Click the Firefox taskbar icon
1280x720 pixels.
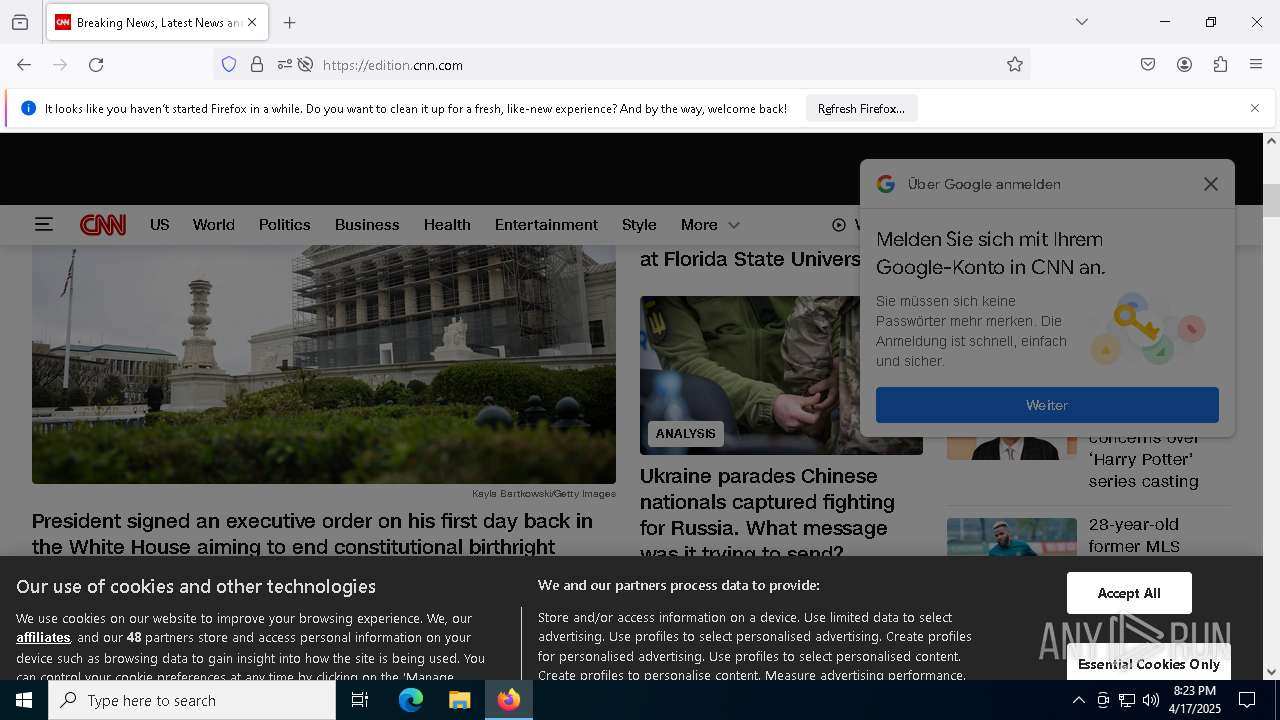pos(509,700)
